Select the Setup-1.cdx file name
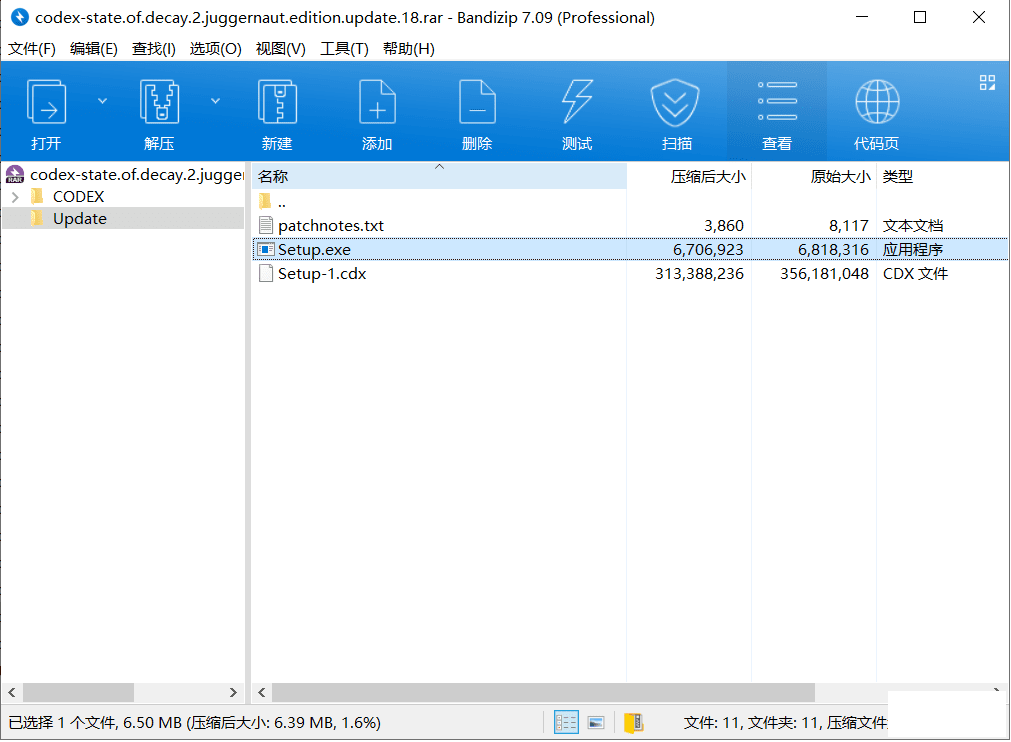The image size is (1011, 742). (322, 273)
